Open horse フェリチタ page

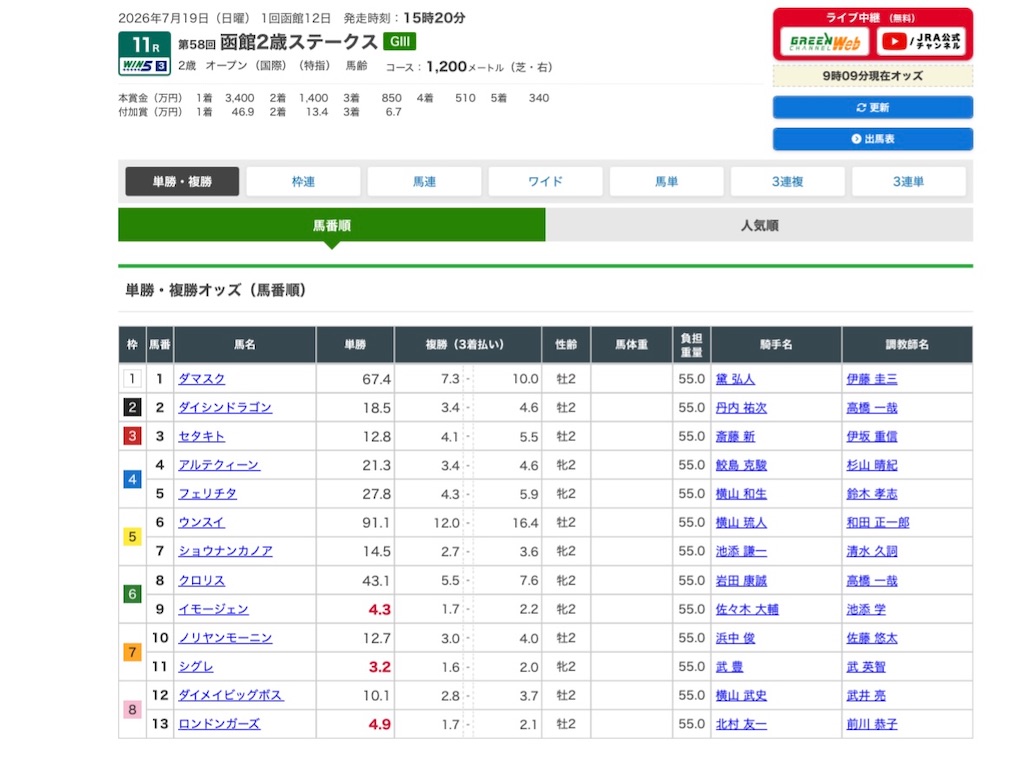point(208,494)
